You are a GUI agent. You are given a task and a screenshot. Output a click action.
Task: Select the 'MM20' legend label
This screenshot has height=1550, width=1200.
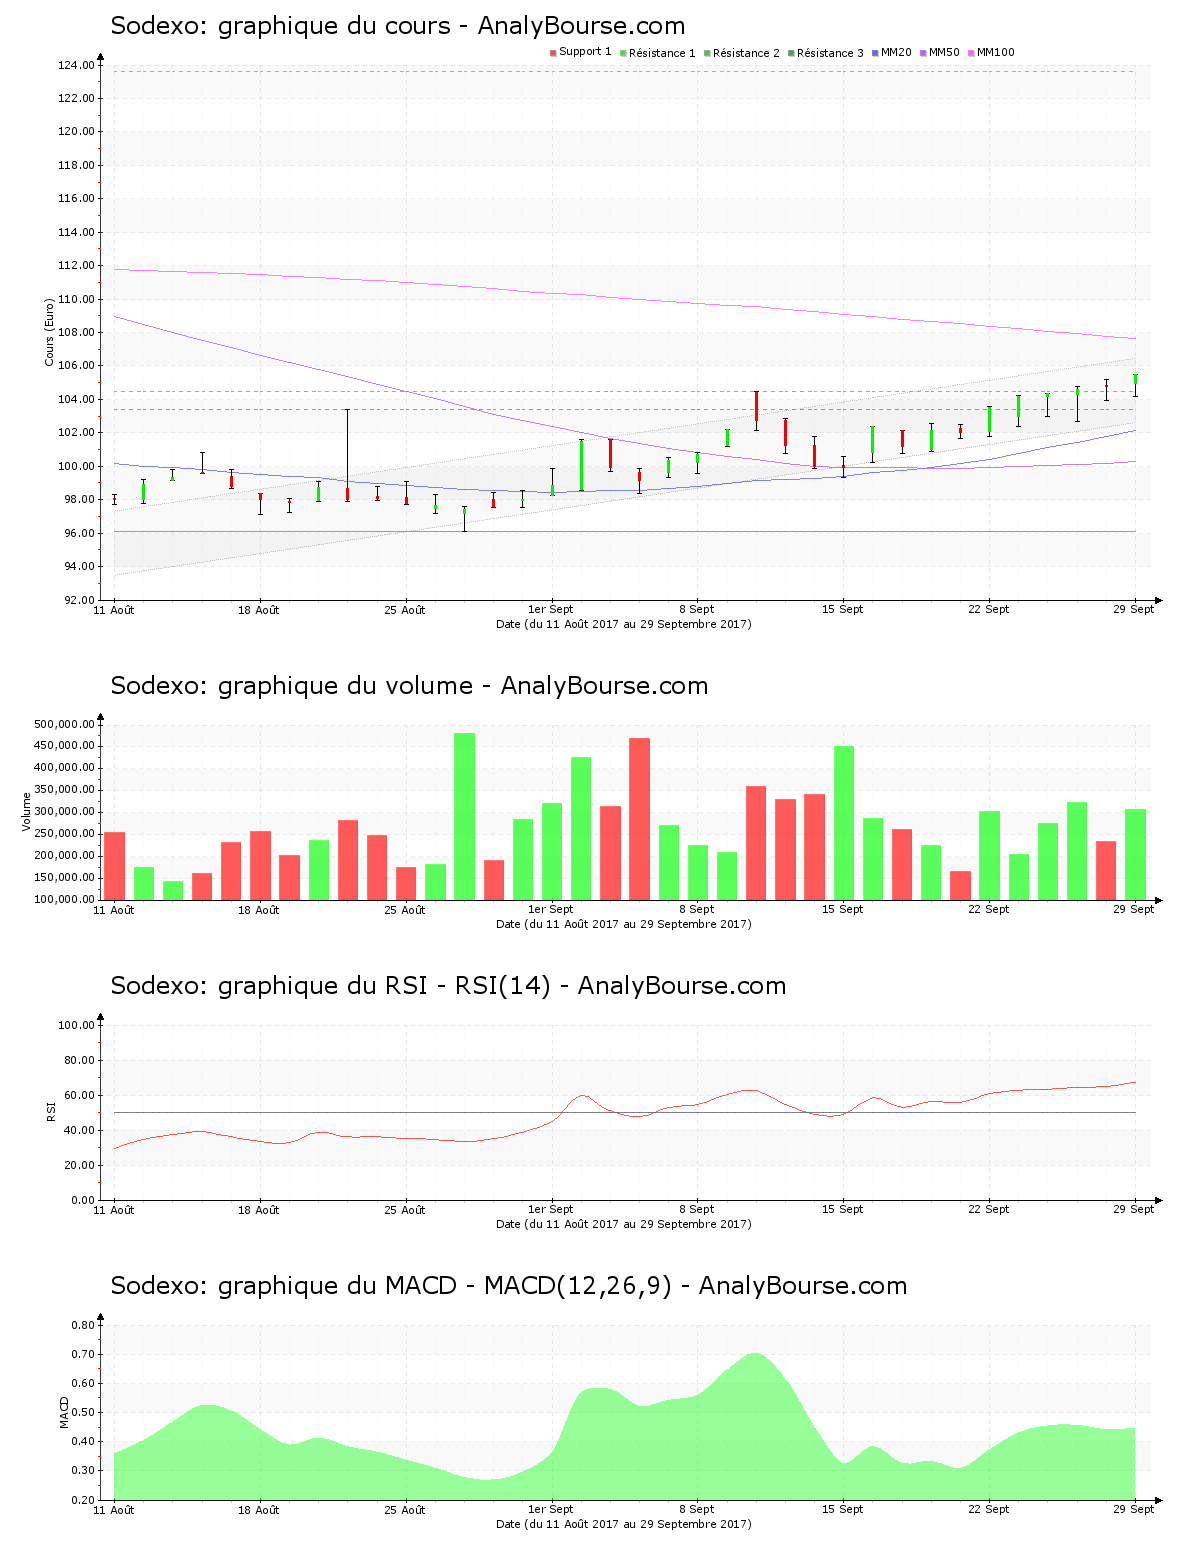coord(896,52)
